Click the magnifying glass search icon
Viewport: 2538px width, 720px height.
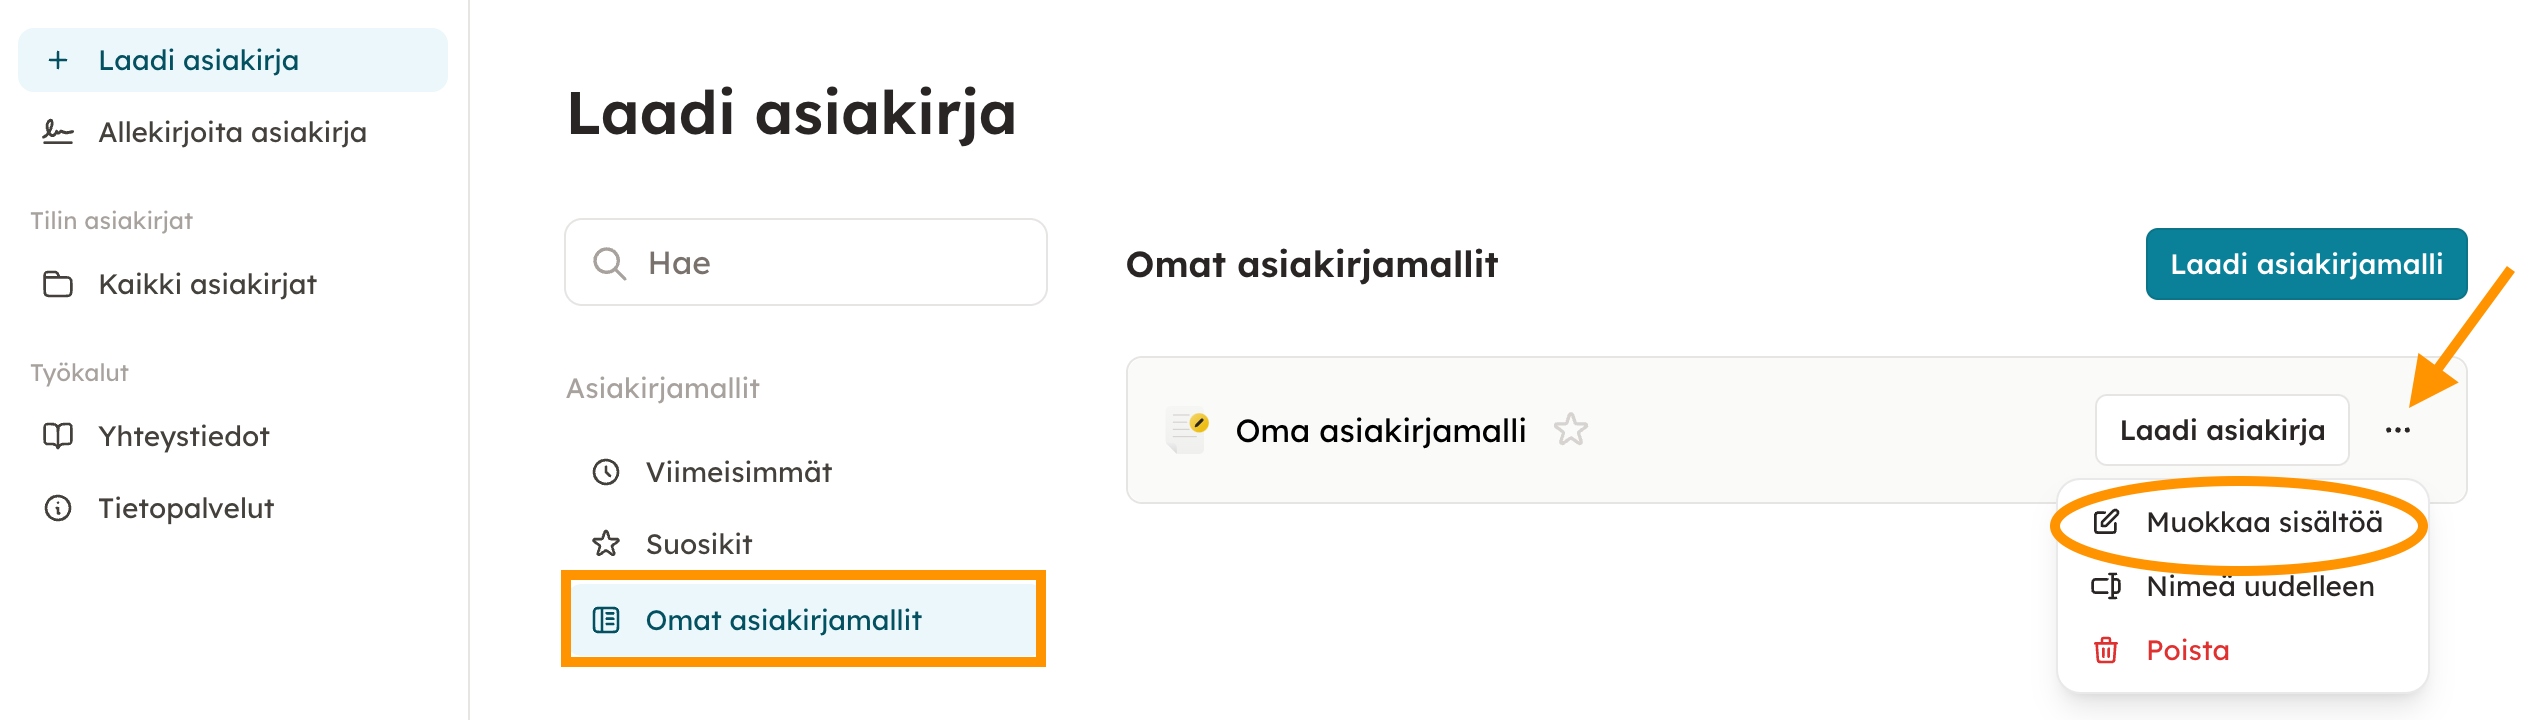click(609, 263)
